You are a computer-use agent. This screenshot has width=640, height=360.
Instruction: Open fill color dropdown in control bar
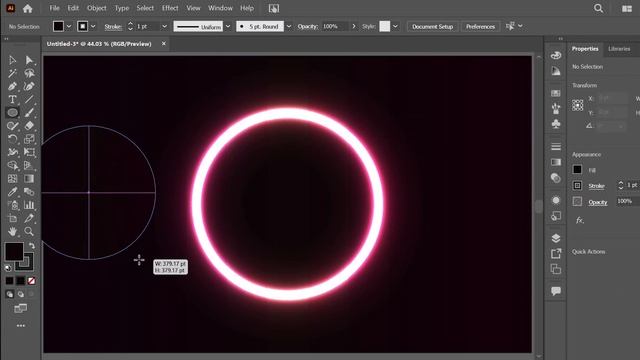(69, 27)
